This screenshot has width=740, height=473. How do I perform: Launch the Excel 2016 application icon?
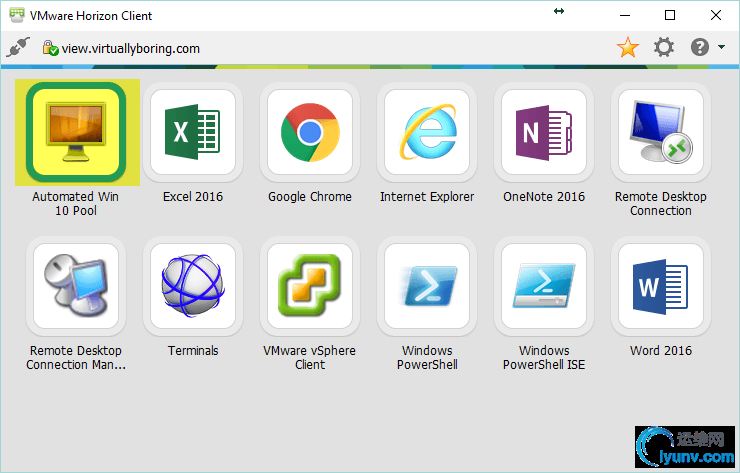(193, 132)
